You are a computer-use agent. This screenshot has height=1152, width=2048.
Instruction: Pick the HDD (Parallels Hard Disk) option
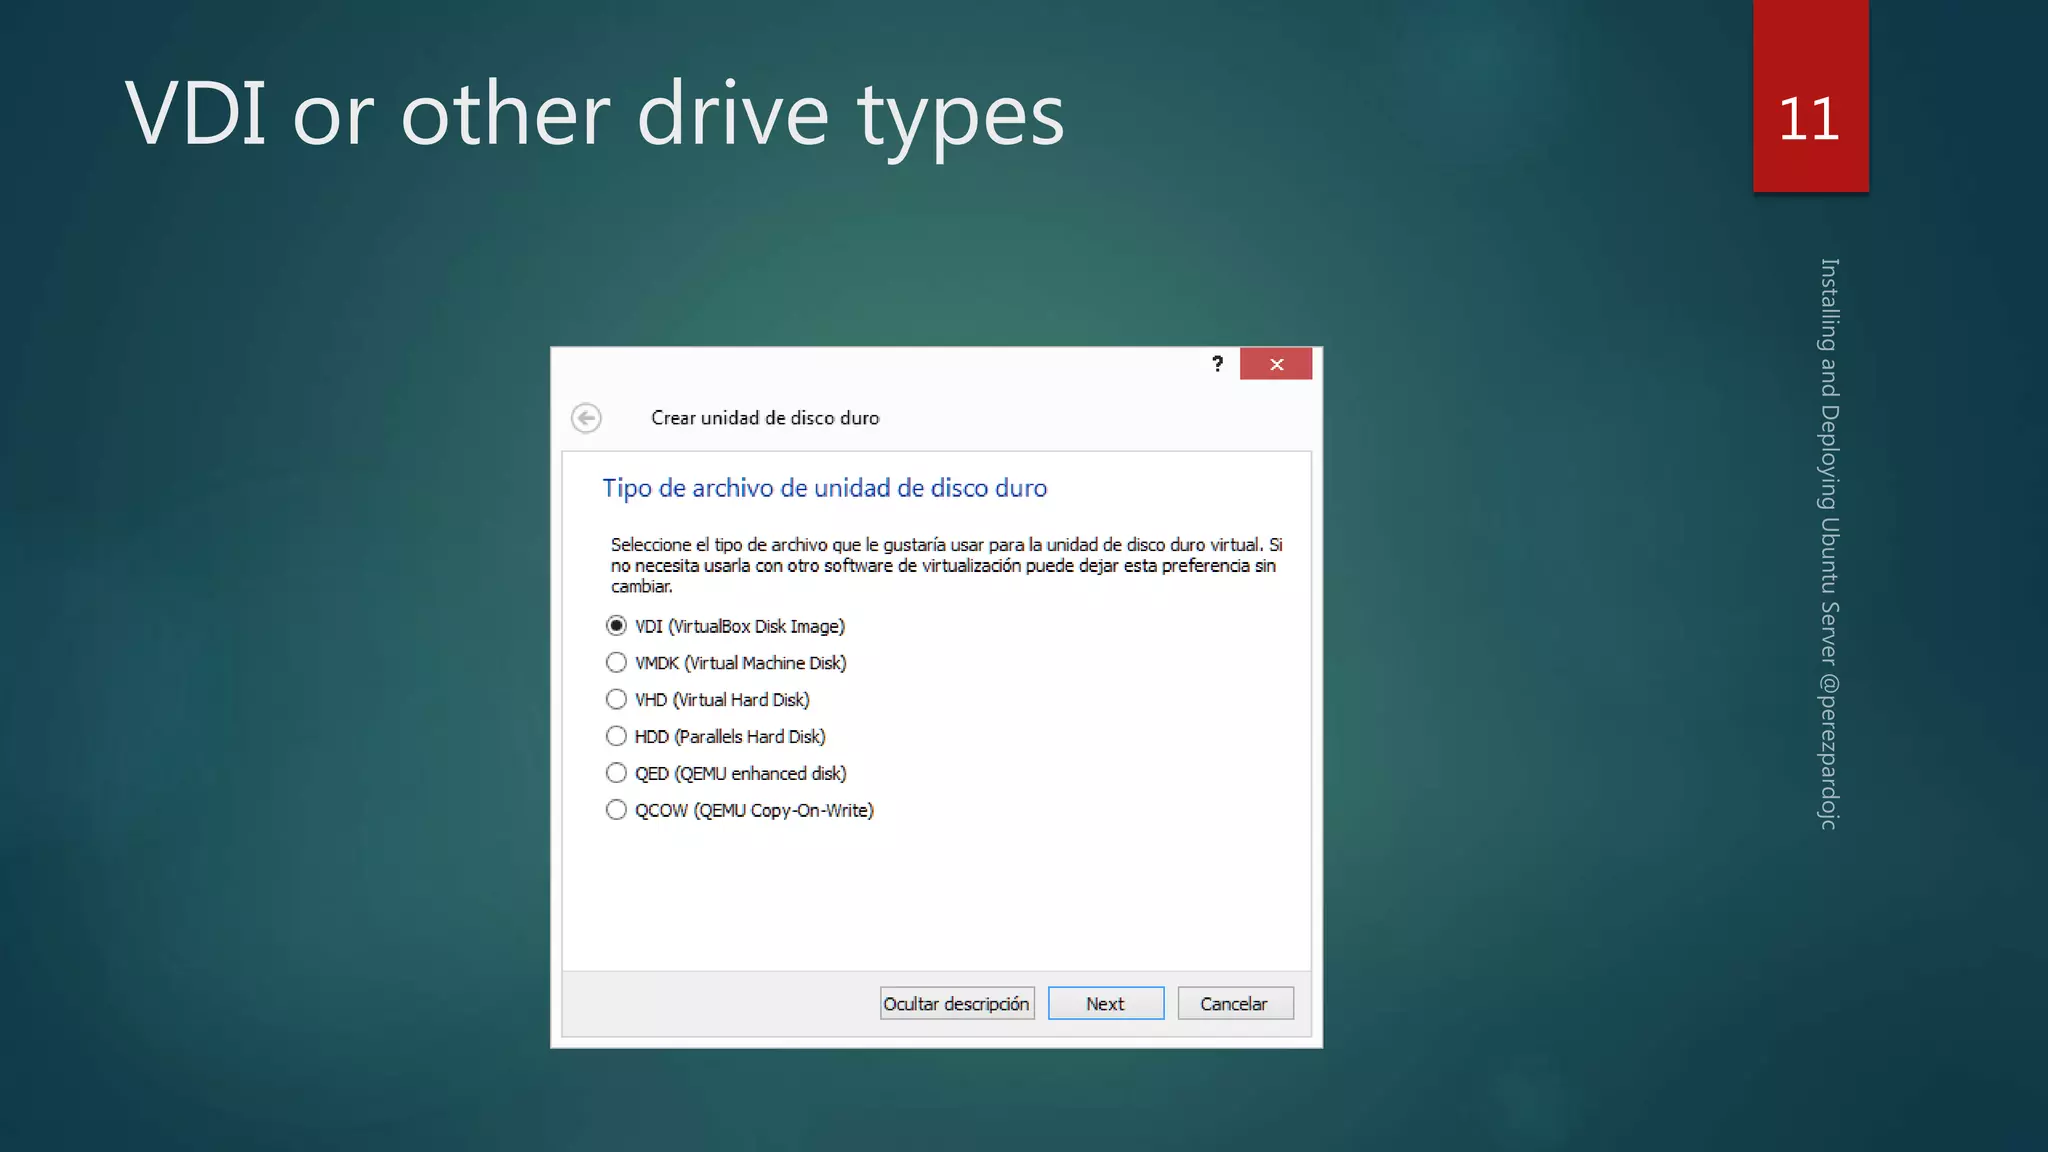(x=616, y=737)
